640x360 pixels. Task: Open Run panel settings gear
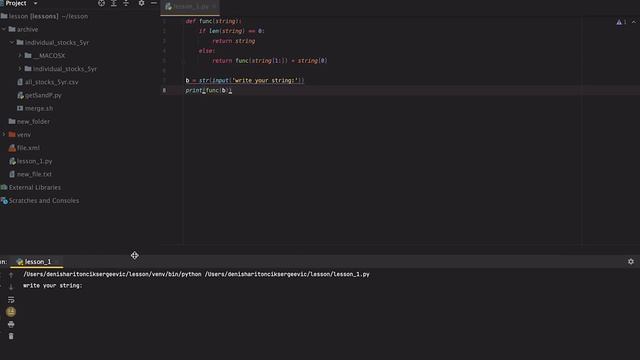tap(631, 261)
